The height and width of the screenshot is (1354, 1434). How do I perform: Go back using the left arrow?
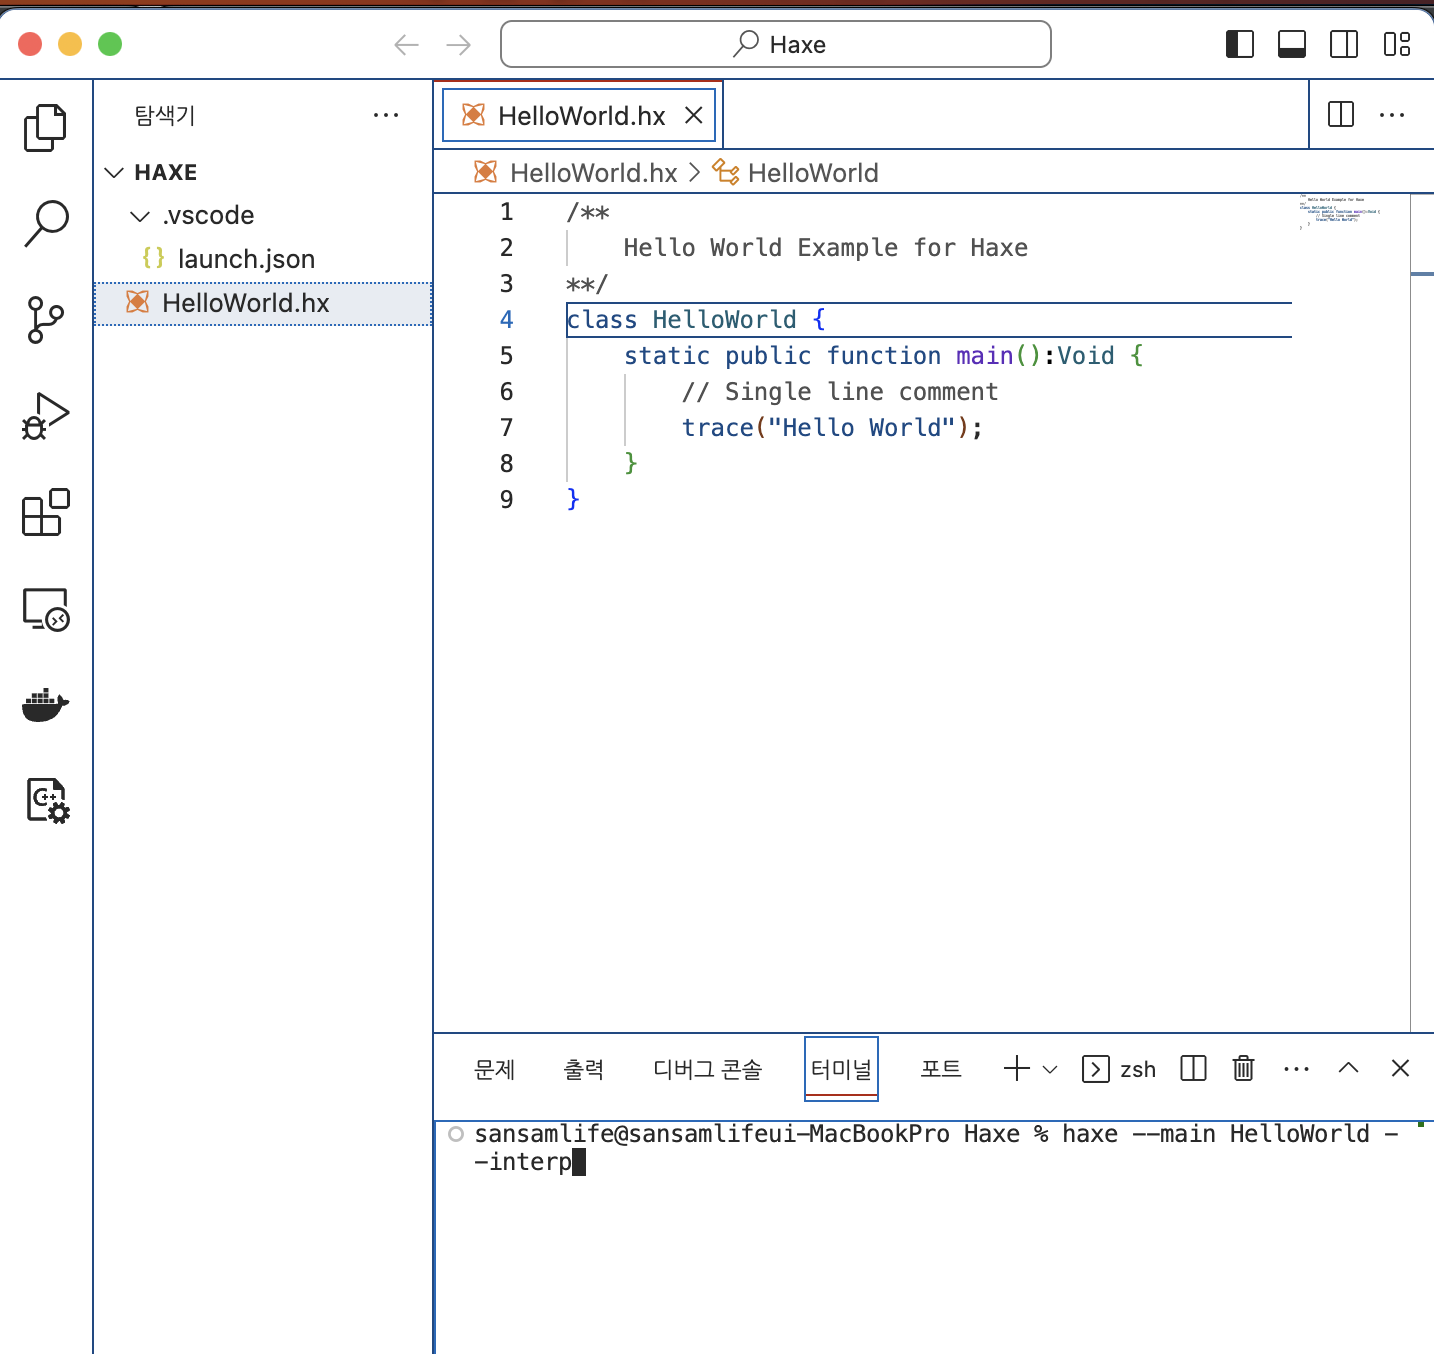click(406, 44)
